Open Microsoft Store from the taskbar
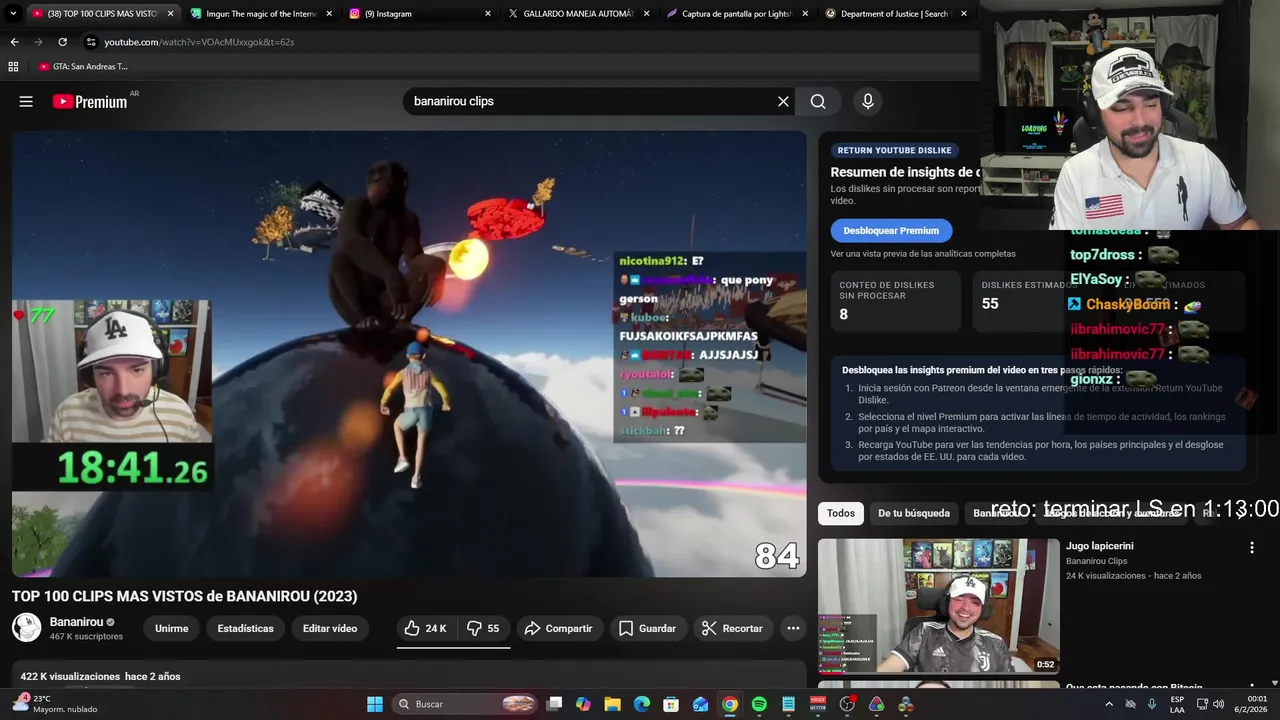 pos(671,704)
